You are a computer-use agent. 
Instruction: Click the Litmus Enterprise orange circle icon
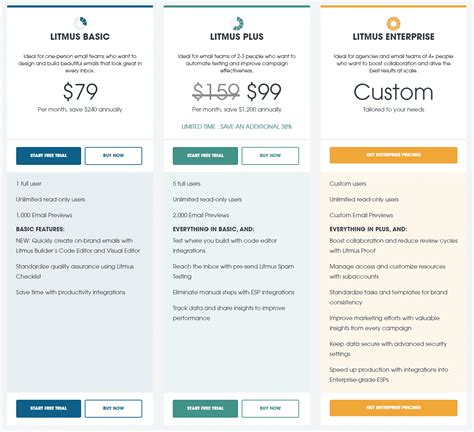coord(393,23)
